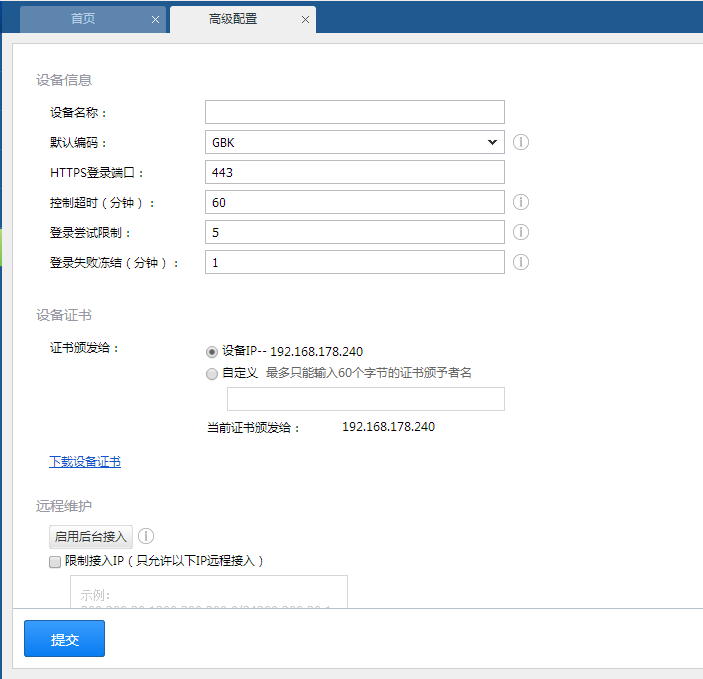Viewport: 703px width, 679px height.
Task: Close the 首页 tab
Action: click(x=156, y=20)
